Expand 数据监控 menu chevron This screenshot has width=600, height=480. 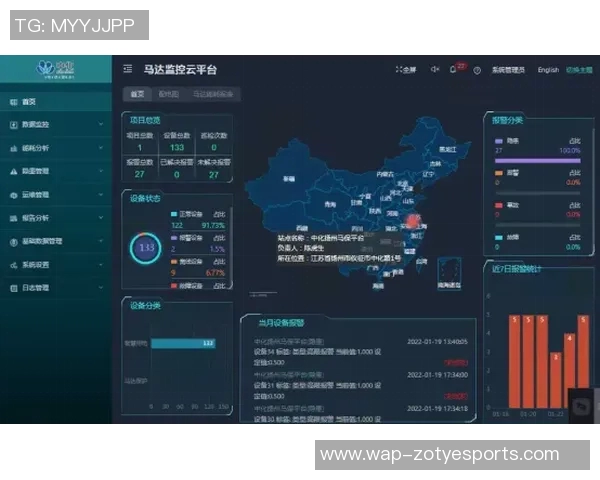coord(101,124)
